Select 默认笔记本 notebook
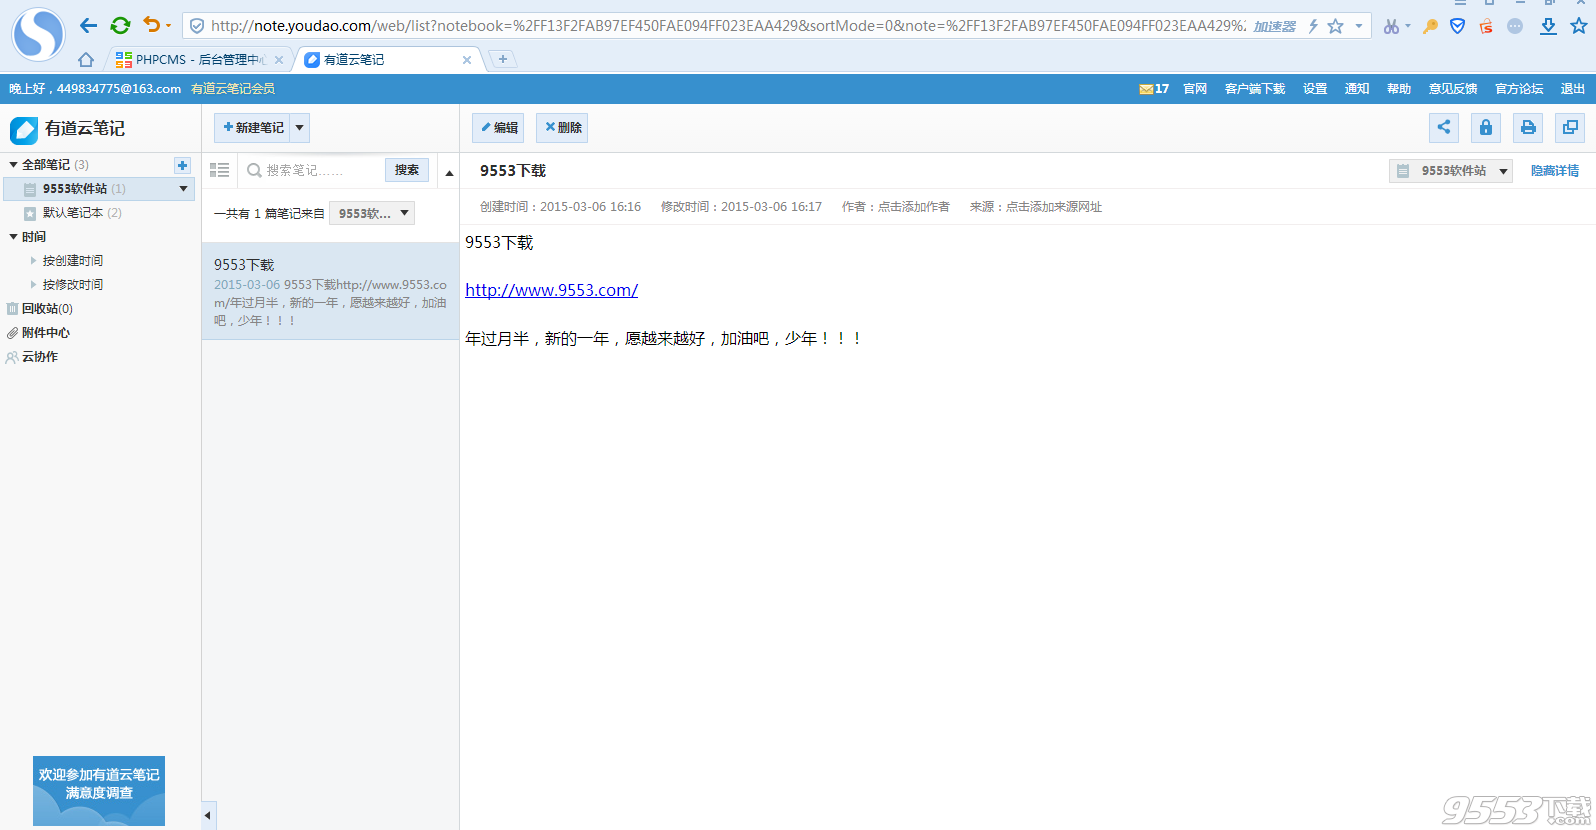1596x830 pixels. tap(73, 213)
